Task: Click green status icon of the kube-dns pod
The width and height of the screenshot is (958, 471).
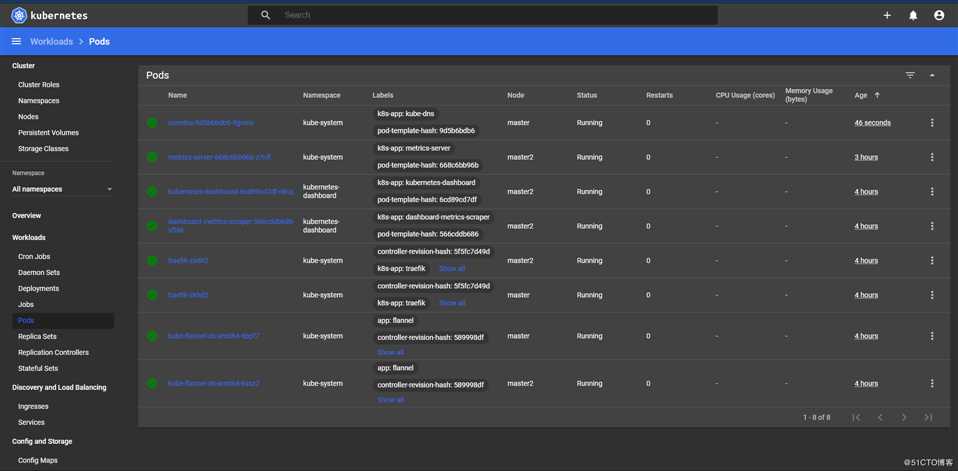Action: [x=152, y=123]
